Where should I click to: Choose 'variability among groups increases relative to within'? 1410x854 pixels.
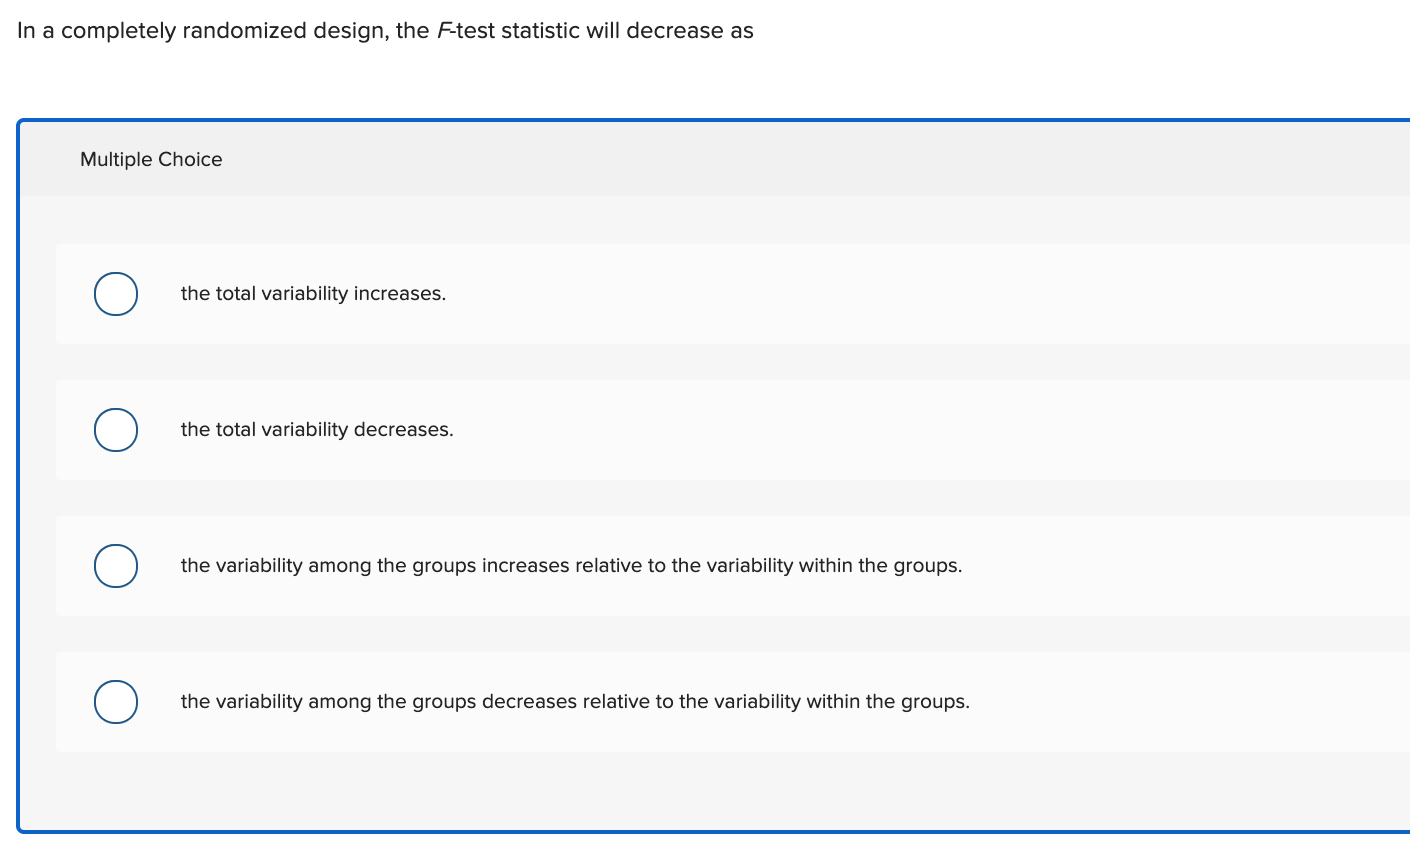point(115,565)
